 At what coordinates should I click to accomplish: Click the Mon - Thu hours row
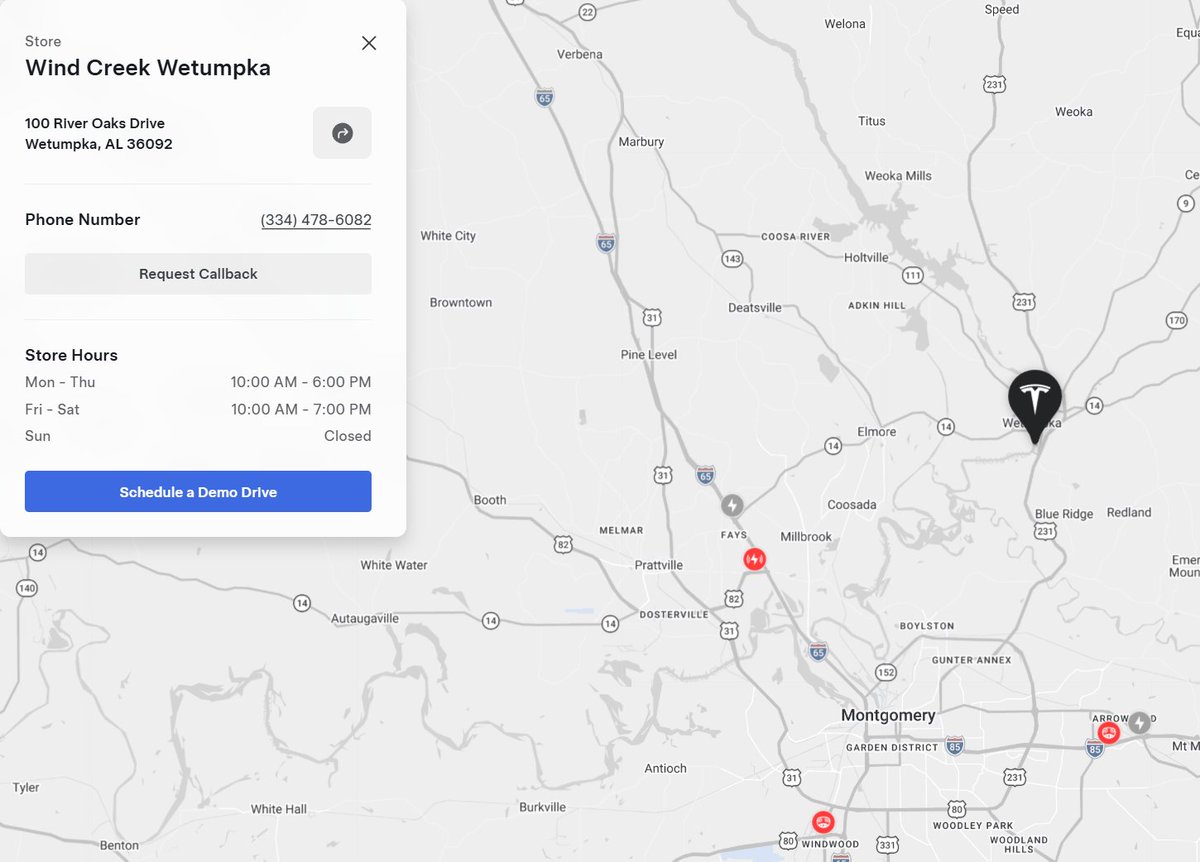point(198,382)
